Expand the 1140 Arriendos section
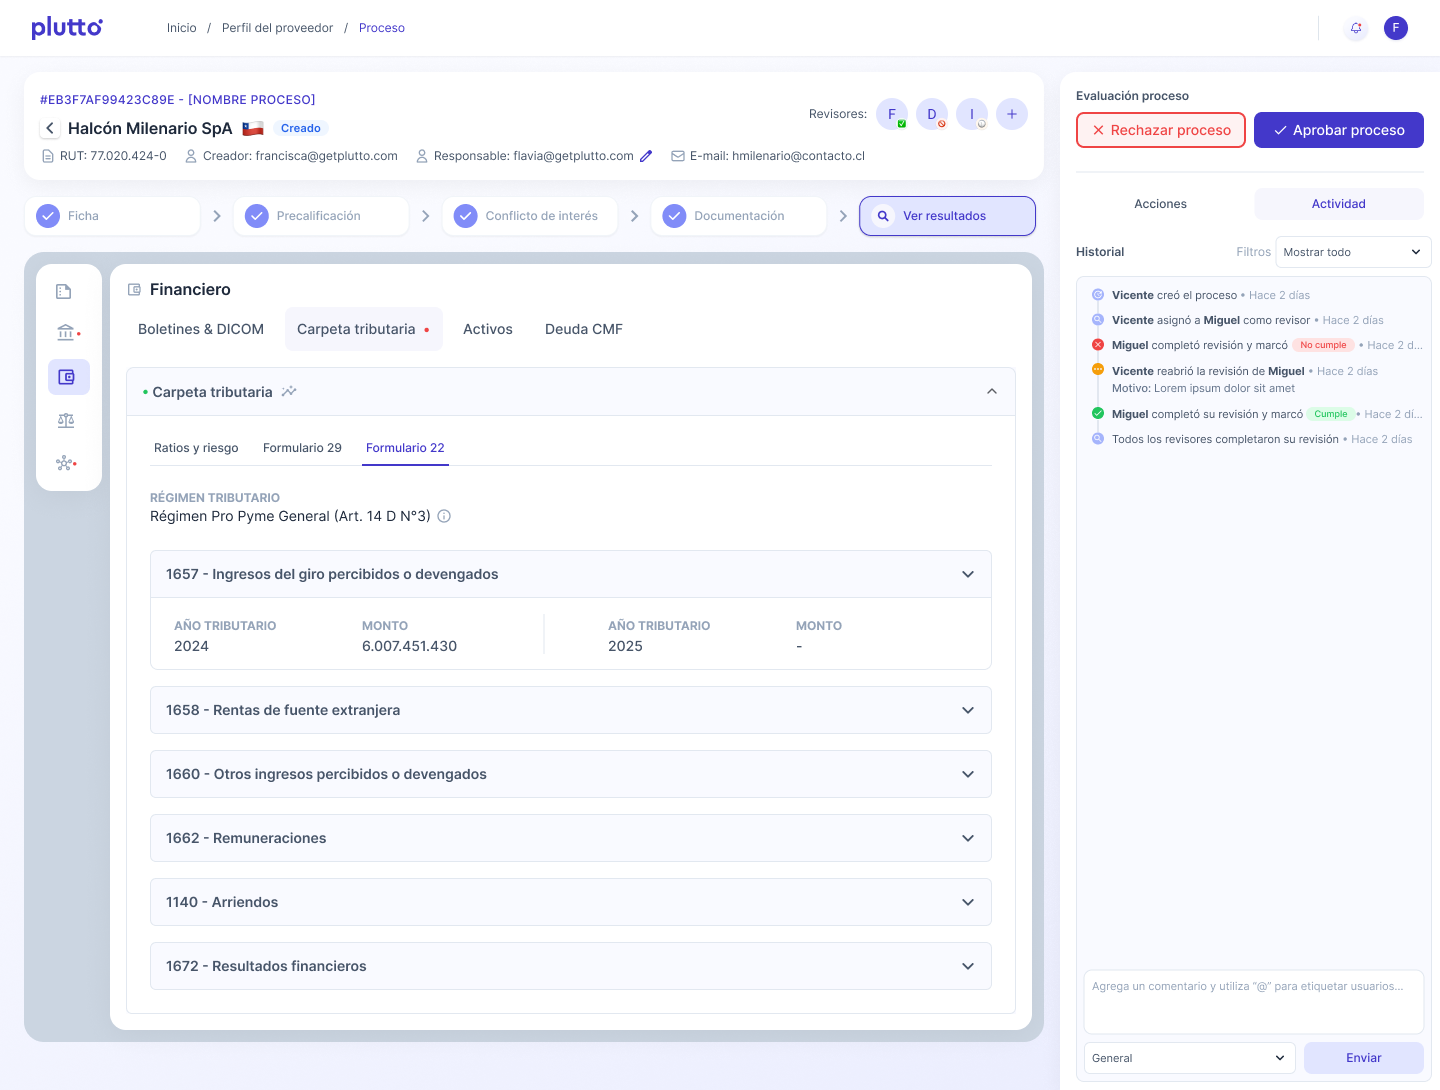1440x1090 pixels. [x=570, y=902]
